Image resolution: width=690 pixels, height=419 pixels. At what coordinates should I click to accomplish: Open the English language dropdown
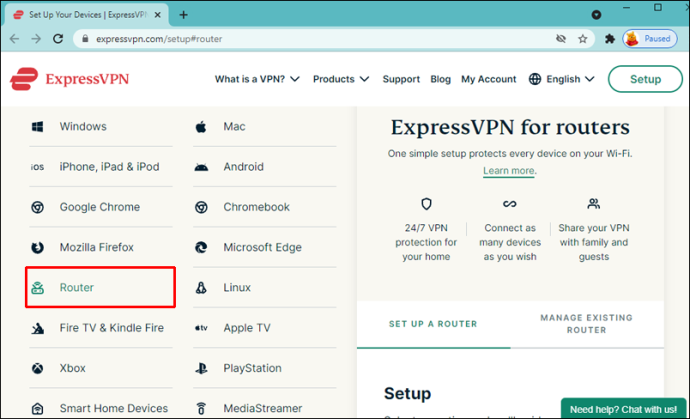tap(570, 79)
